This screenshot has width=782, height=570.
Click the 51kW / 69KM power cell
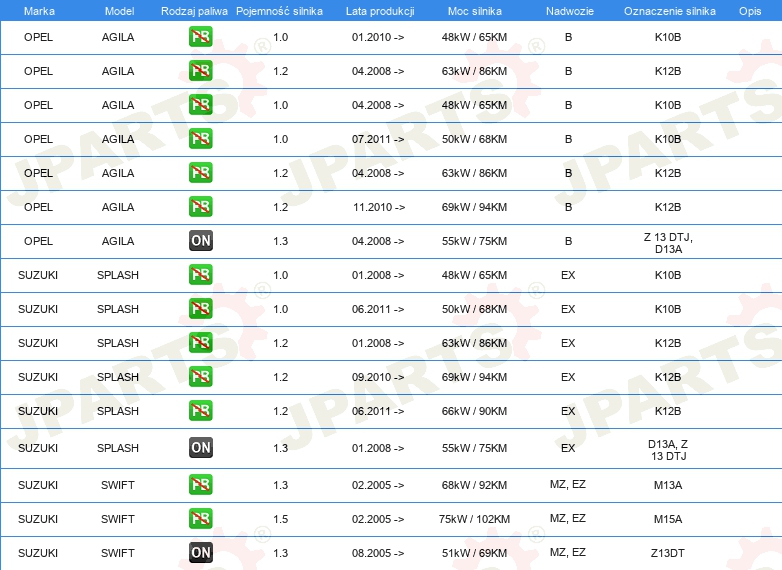coord(474,553)
